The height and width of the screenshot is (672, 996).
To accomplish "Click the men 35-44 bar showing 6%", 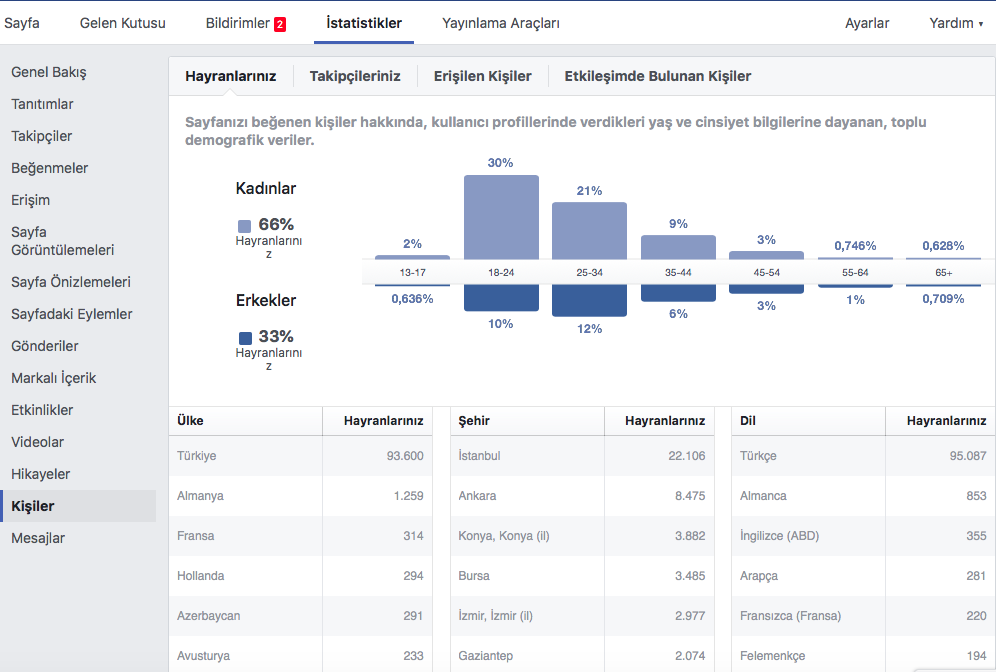I will tap(678, 293).
